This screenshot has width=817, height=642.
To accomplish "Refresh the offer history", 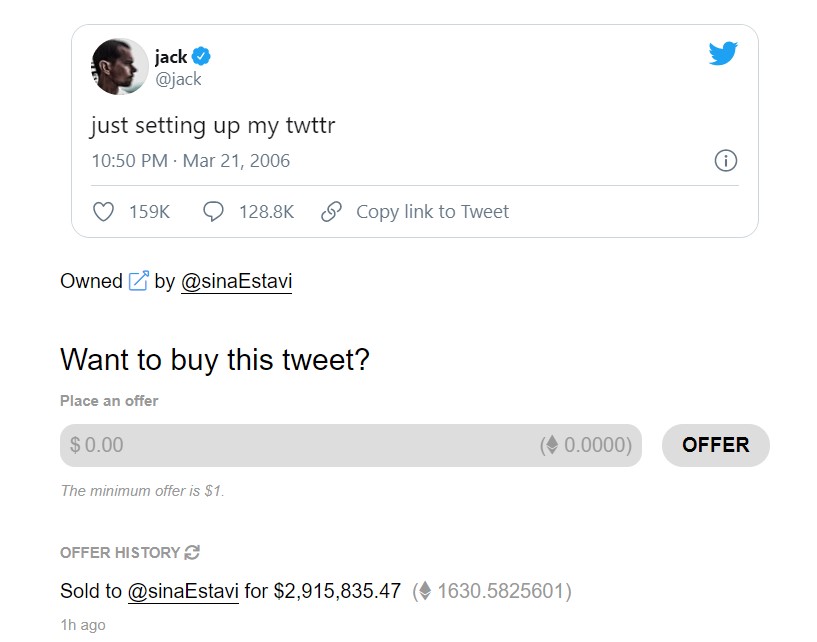I will tap(190, 552).
